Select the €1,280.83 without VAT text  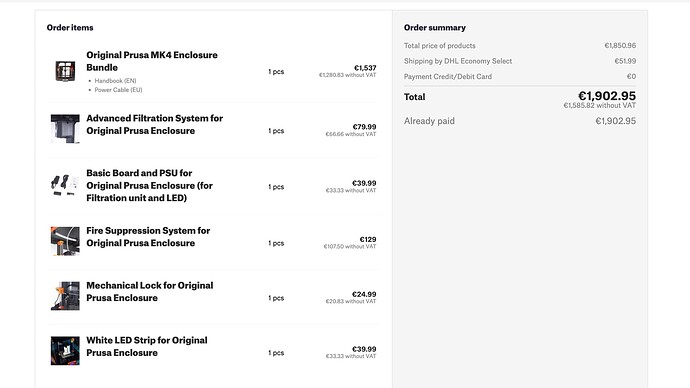pos(348,75)
